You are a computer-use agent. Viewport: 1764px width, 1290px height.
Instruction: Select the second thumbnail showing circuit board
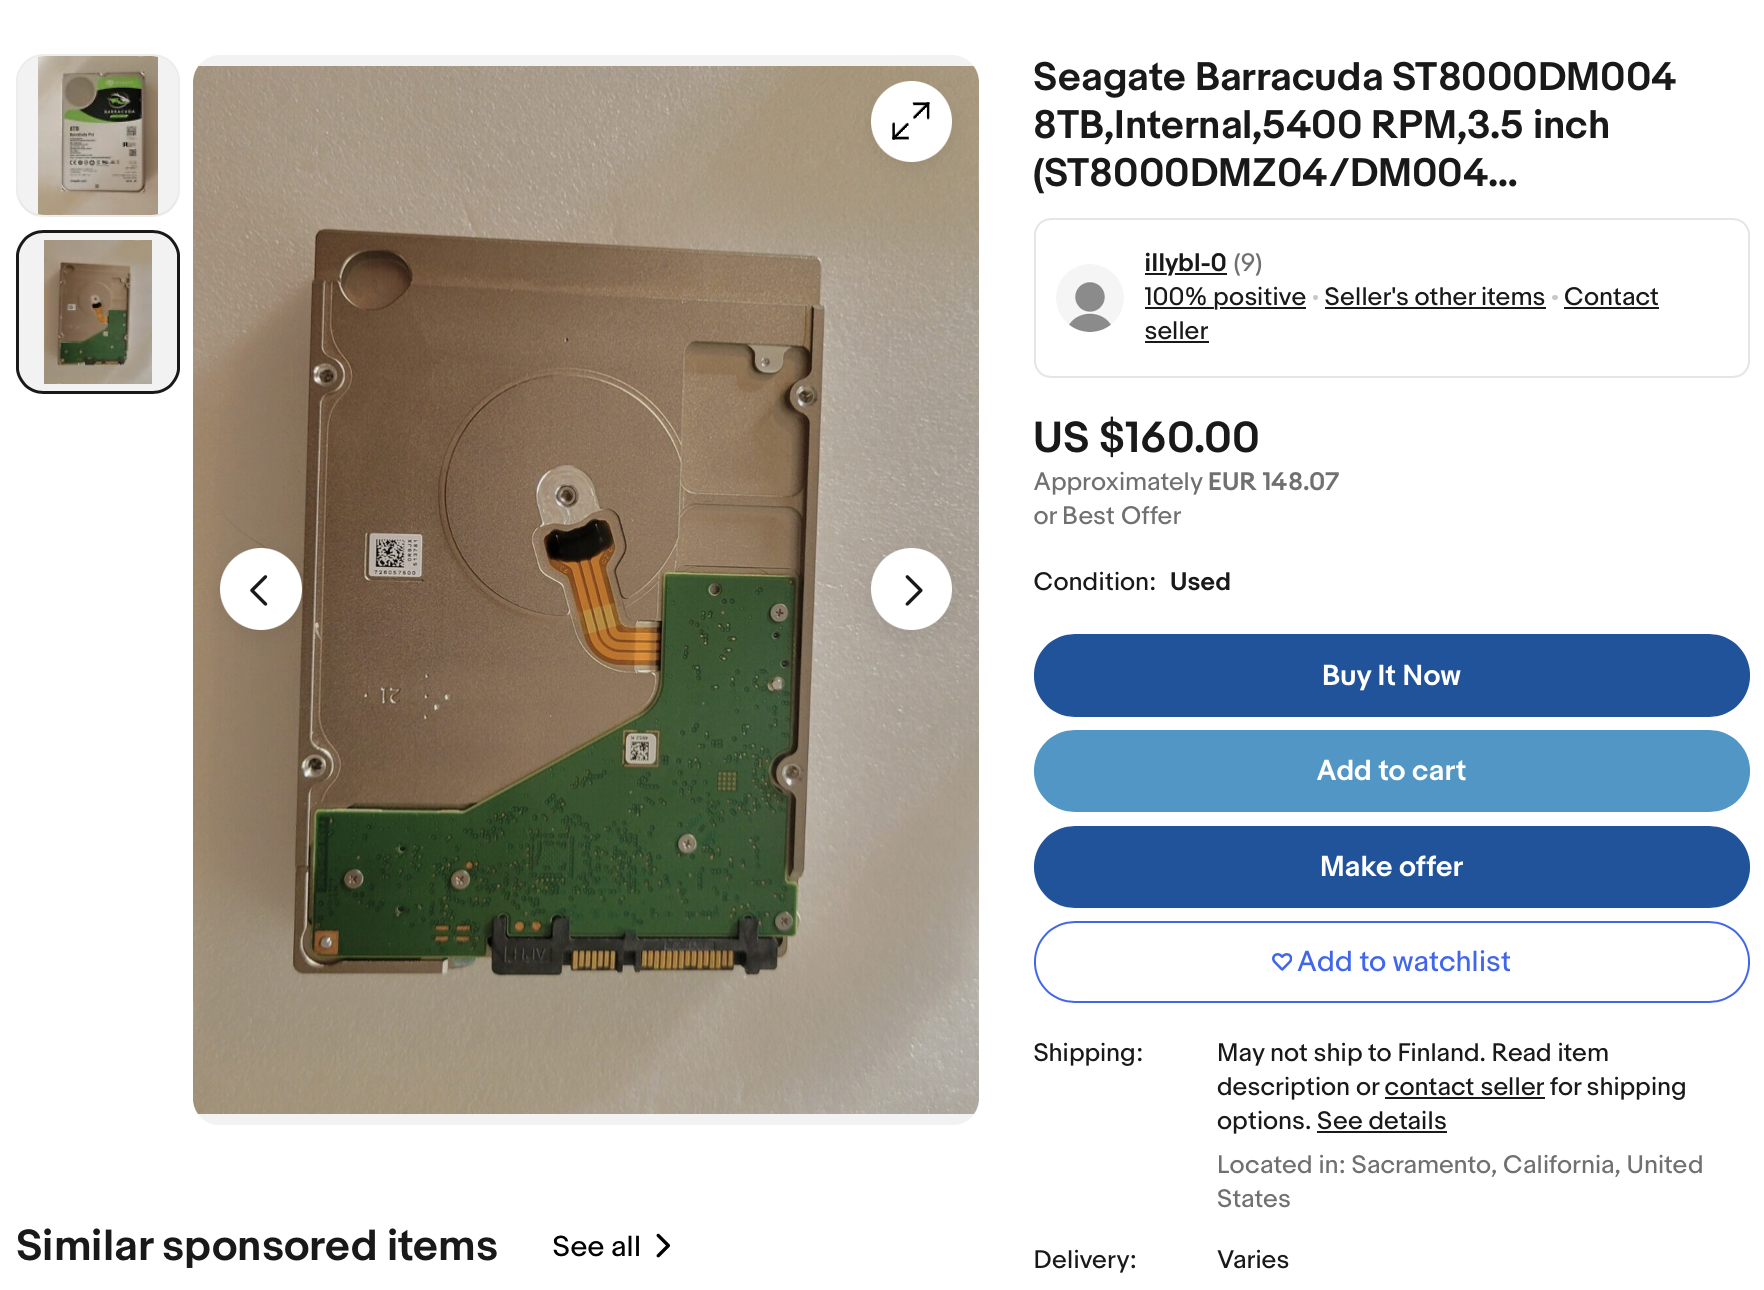coord(98,312)
